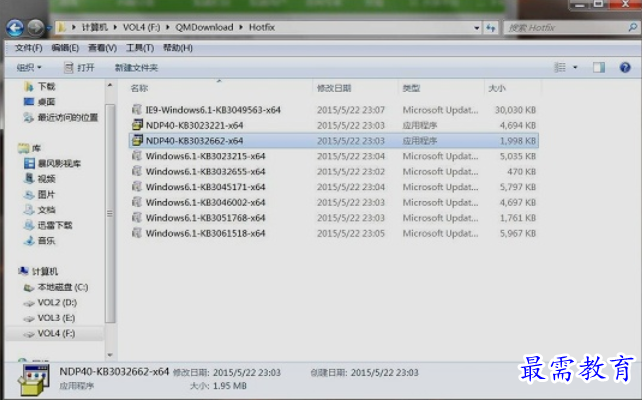Sort by the 类型 column header
The width and height of the screenshot is (642, 400).
[411, 88]
